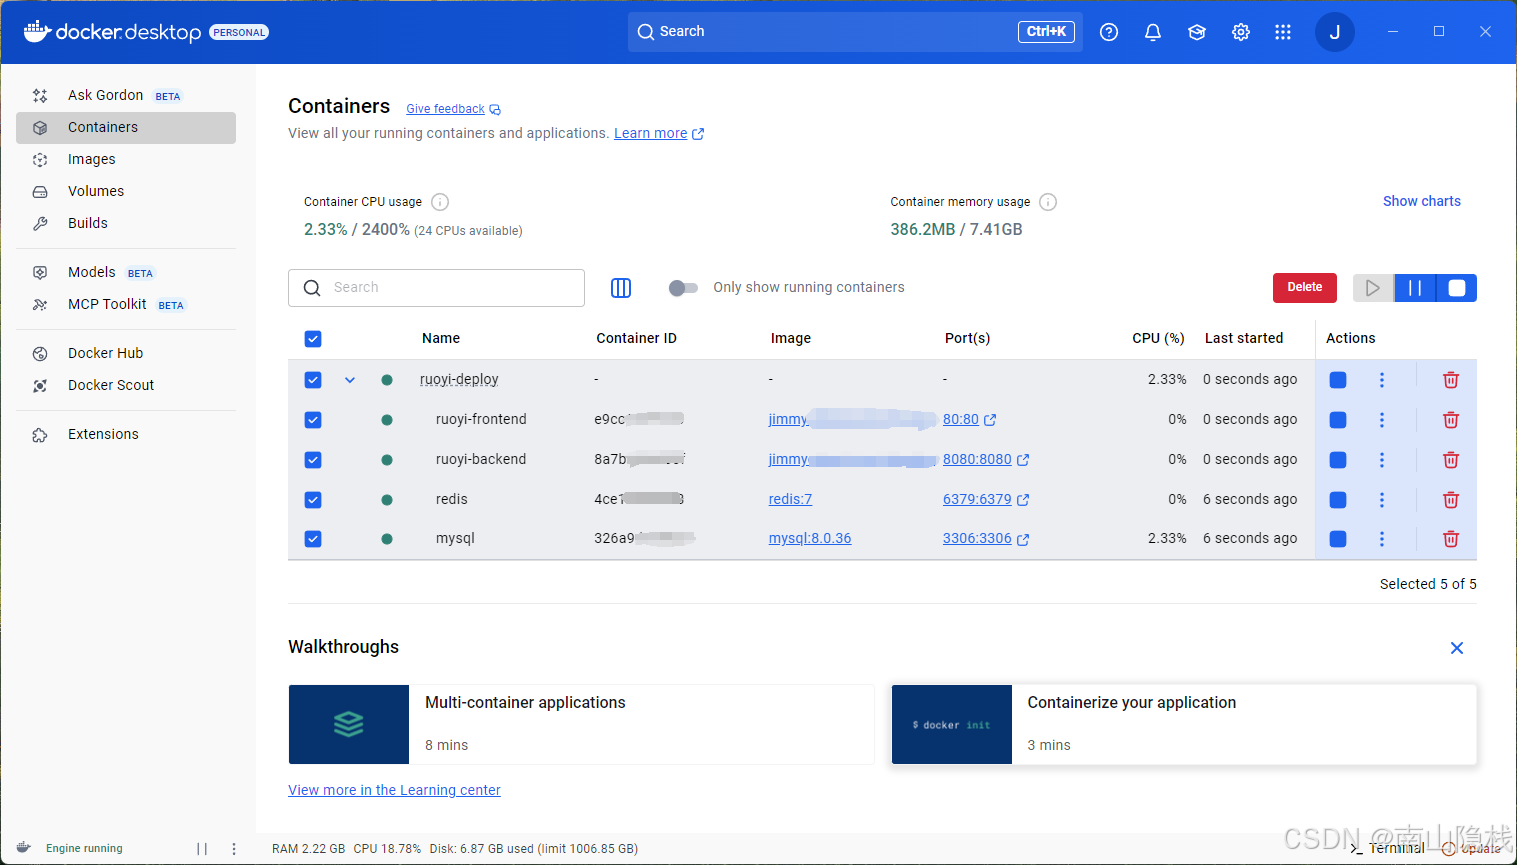Stop the ruoyi-deploy stack

(1338, 380)
